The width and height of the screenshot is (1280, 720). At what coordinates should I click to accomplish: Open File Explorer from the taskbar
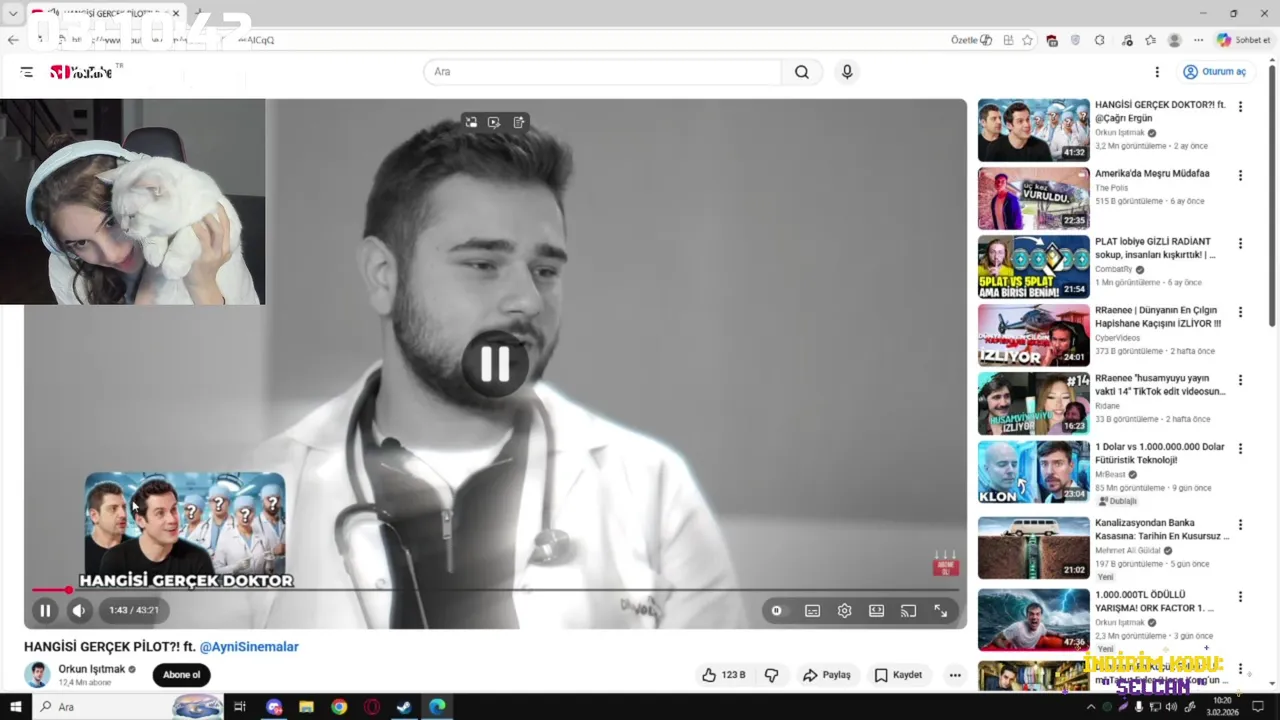[306, 707]
